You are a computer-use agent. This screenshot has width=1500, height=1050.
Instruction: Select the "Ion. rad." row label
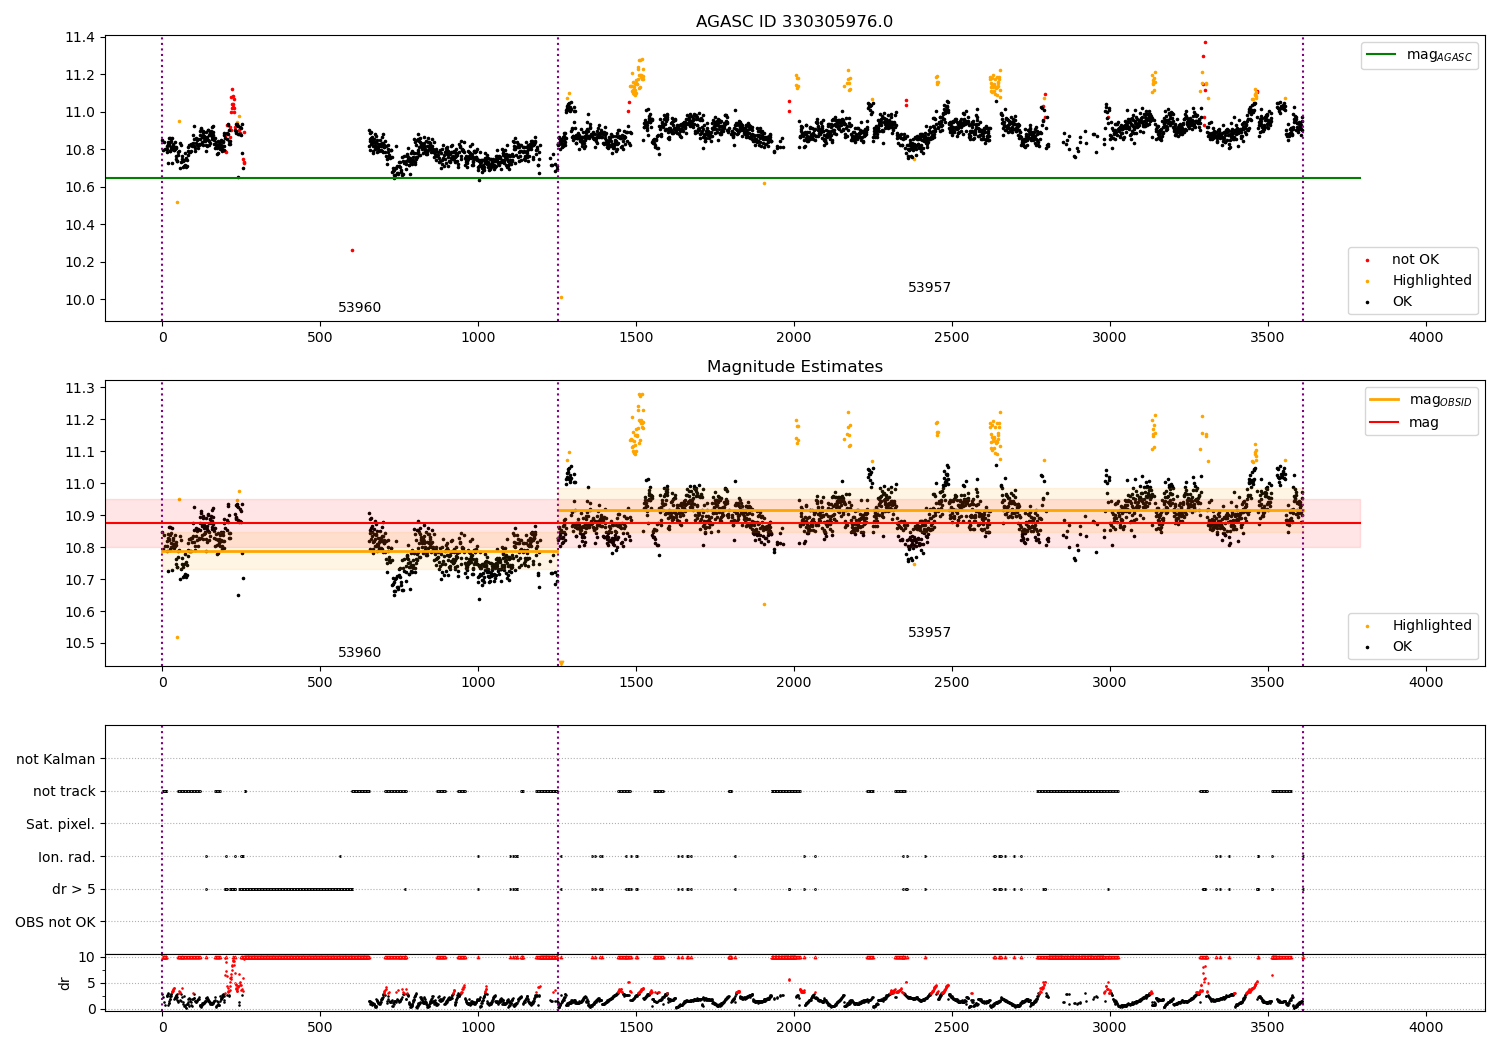(67, 857)
